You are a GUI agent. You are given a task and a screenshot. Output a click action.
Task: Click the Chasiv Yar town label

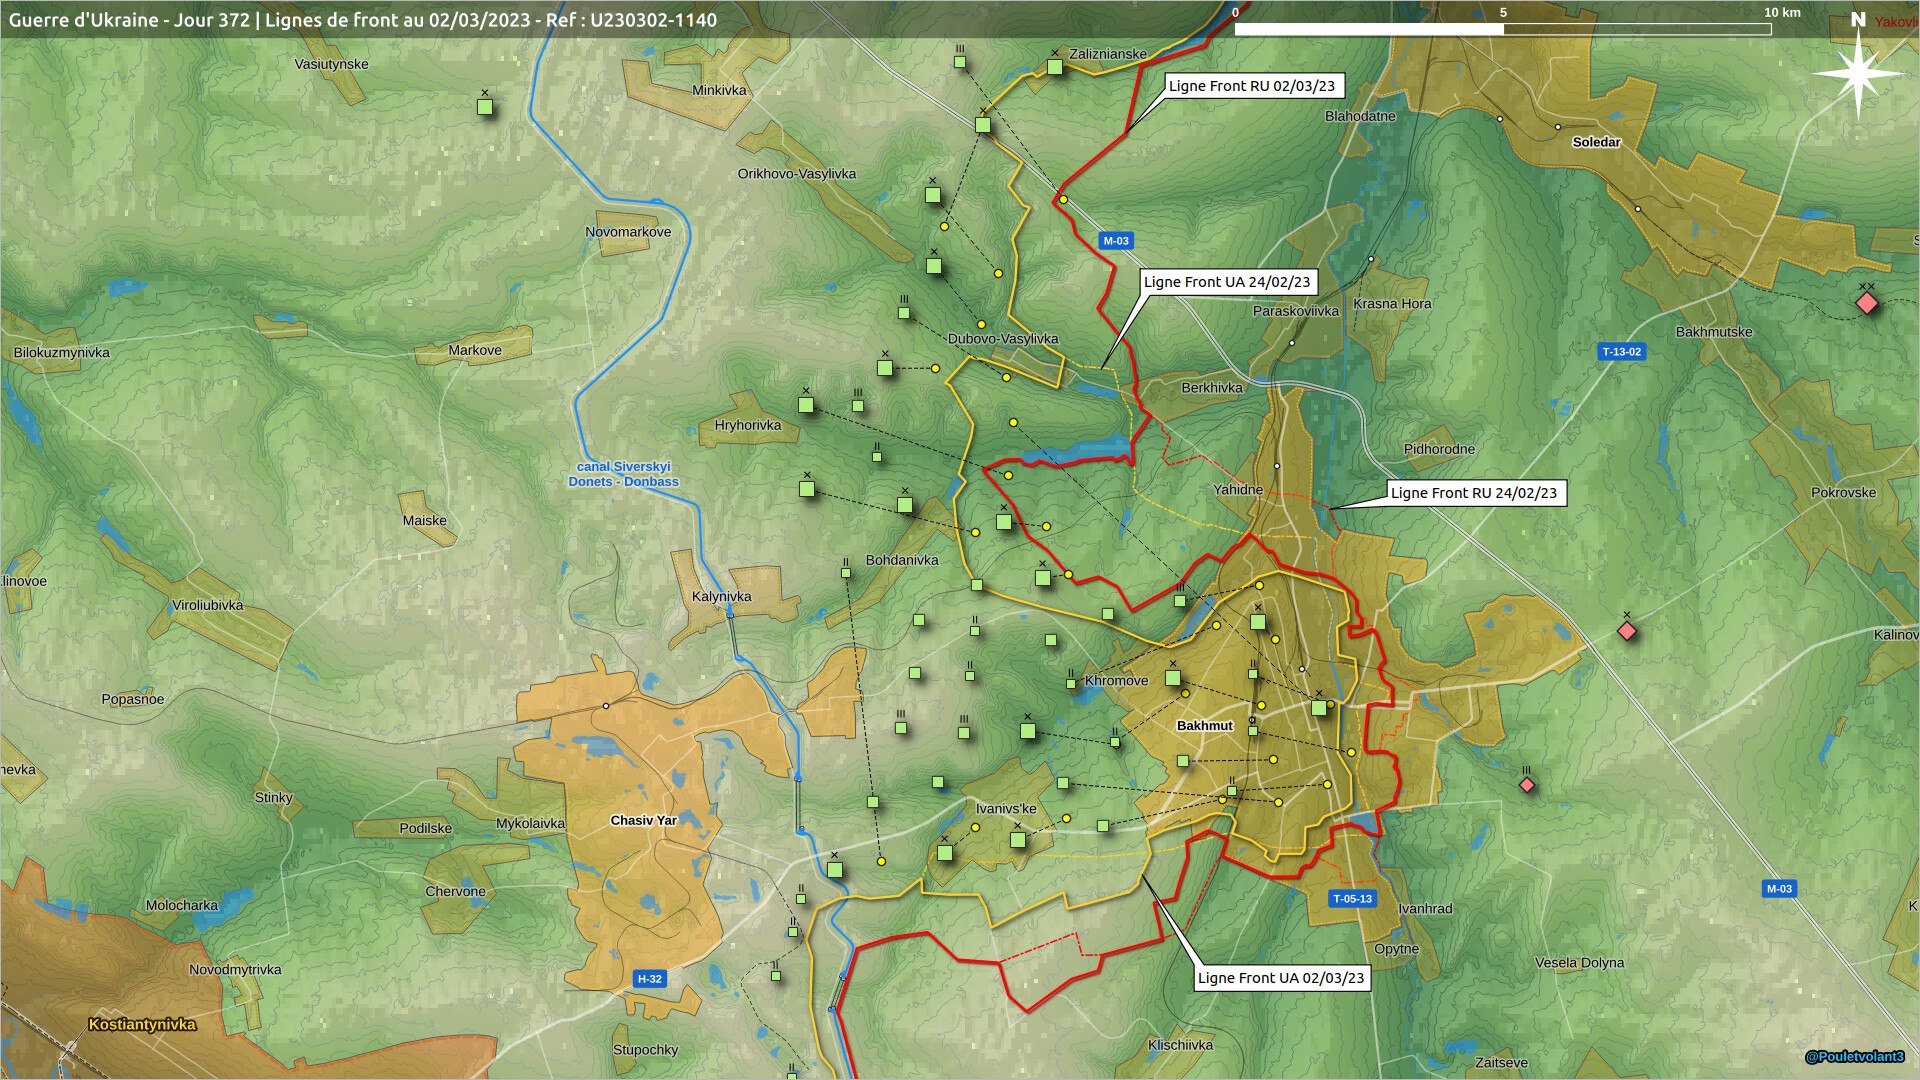point(643,821)
